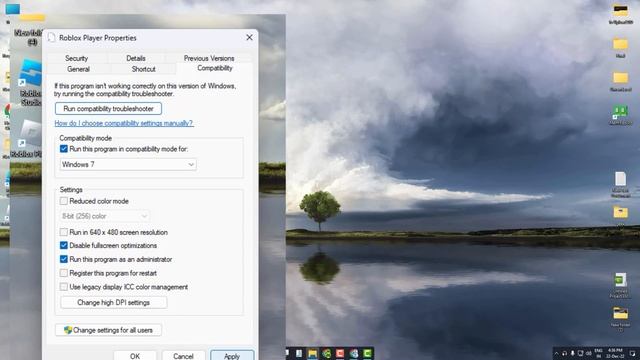Close the Roblox Player Properties dialog

coord(249,38)
